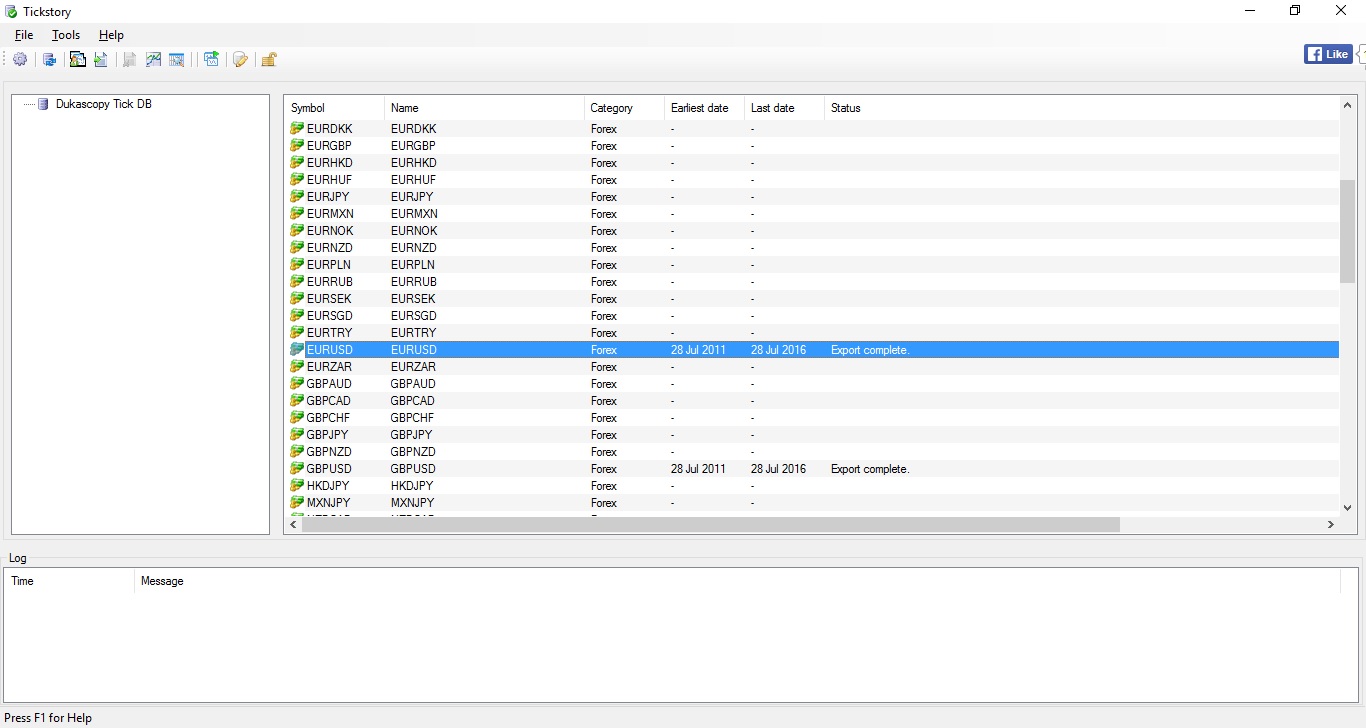
Task: Click the launch MT4 toolbar icon with green flag
Action: coord(211,60)
